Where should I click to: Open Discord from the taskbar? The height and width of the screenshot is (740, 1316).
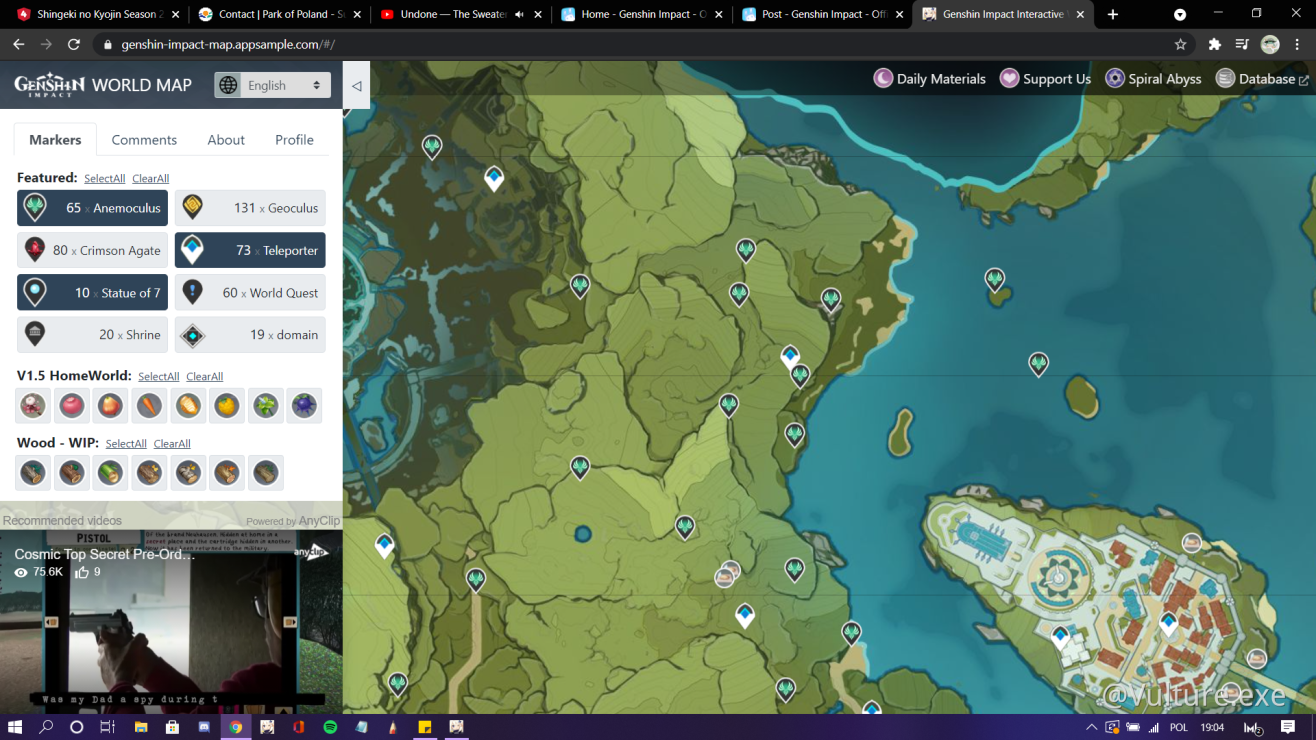pyautogui.click(x=204, y=727)
